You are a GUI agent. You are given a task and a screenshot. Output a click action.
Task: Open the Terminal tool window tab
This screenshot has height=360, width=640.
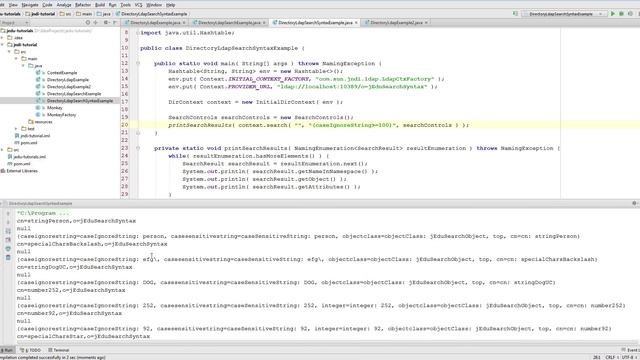(59, 350)
